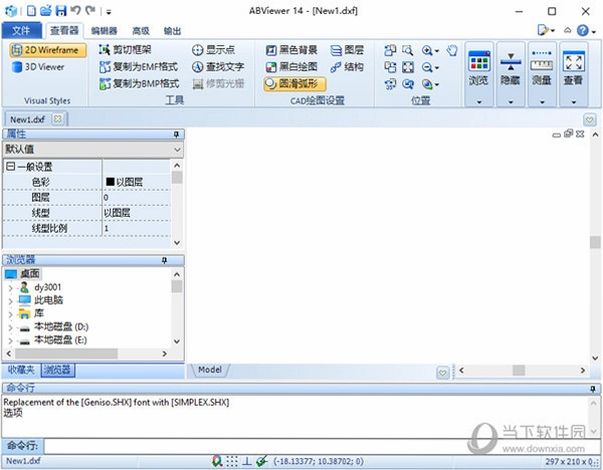
Task: Close the New1.dxf document tab
Action: click(58, 119)
